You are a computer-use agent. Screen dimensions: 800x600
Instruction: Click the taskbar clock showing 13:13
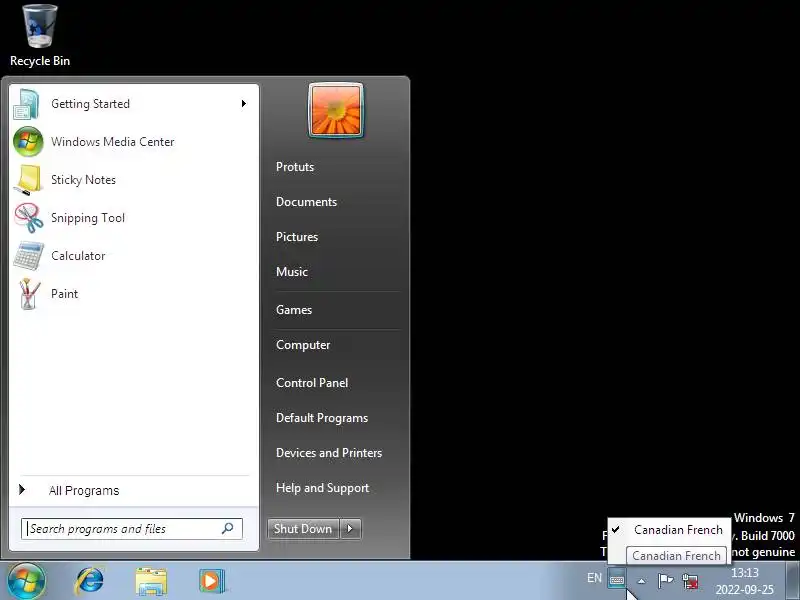(745, 572)
